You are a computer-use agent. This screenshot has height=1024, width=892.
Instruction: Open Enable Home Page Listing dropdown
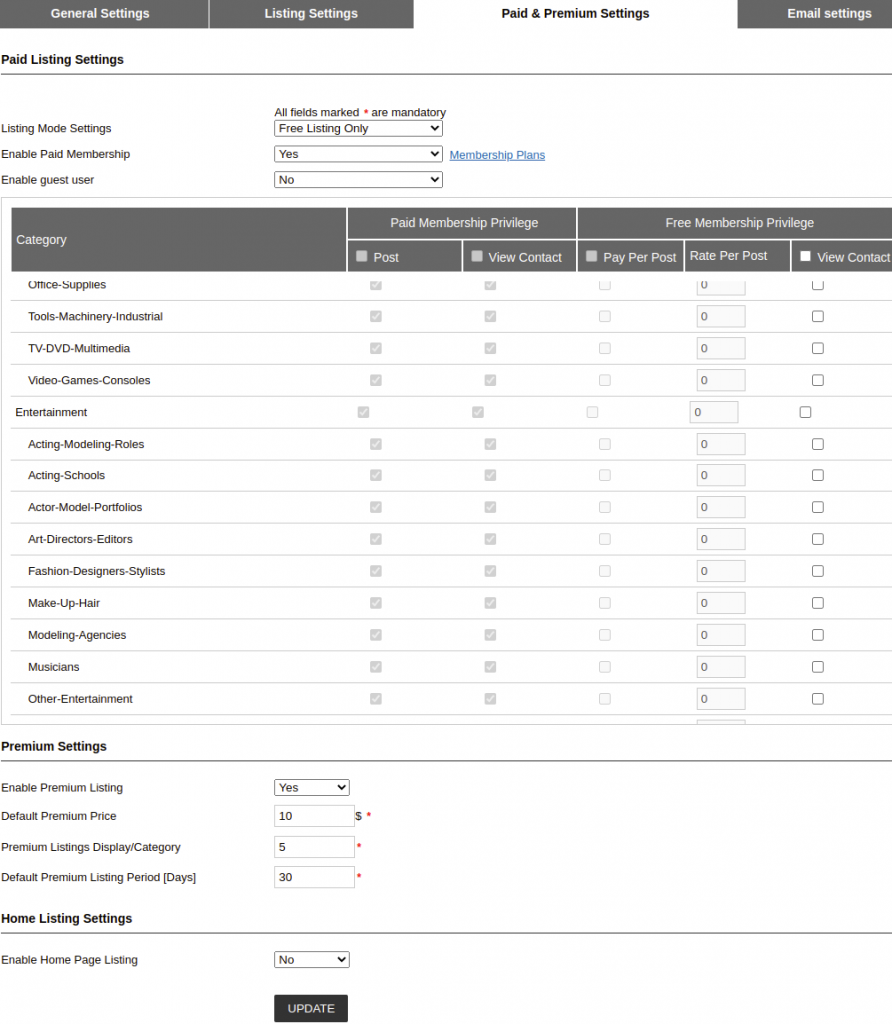tap(311, 960)
